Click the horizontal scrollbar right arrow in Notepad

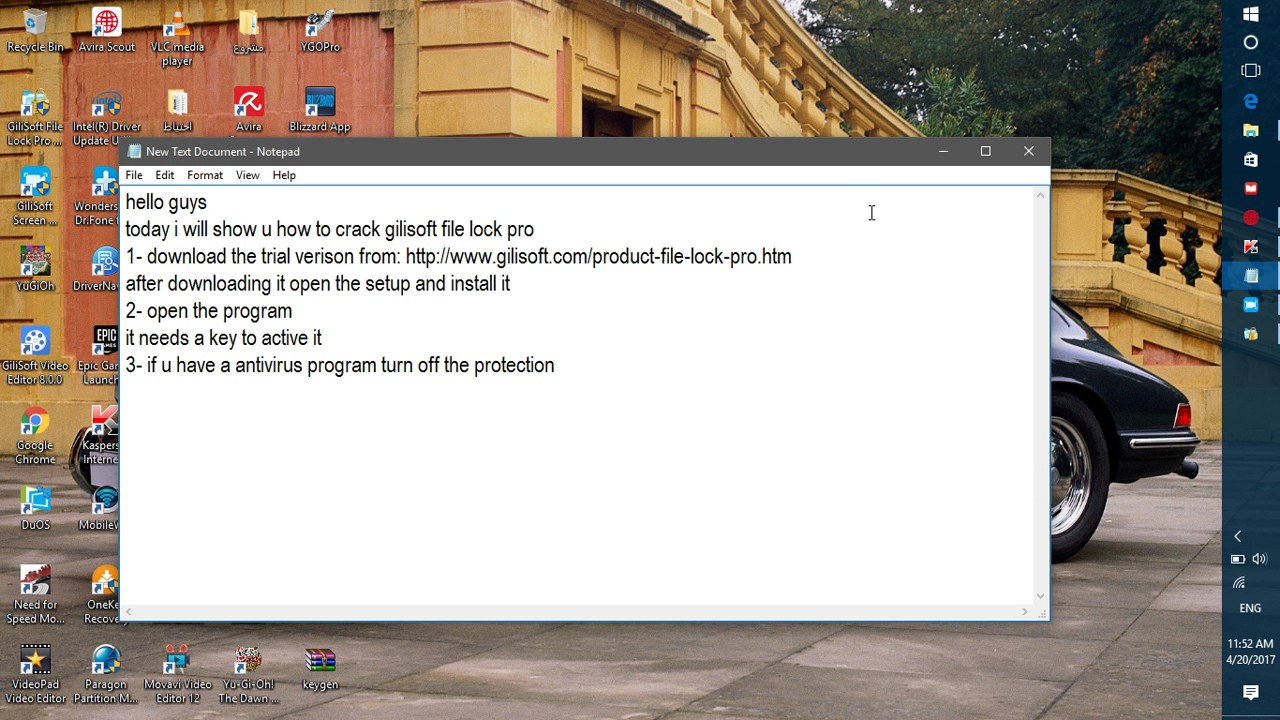pos(1024,612)
